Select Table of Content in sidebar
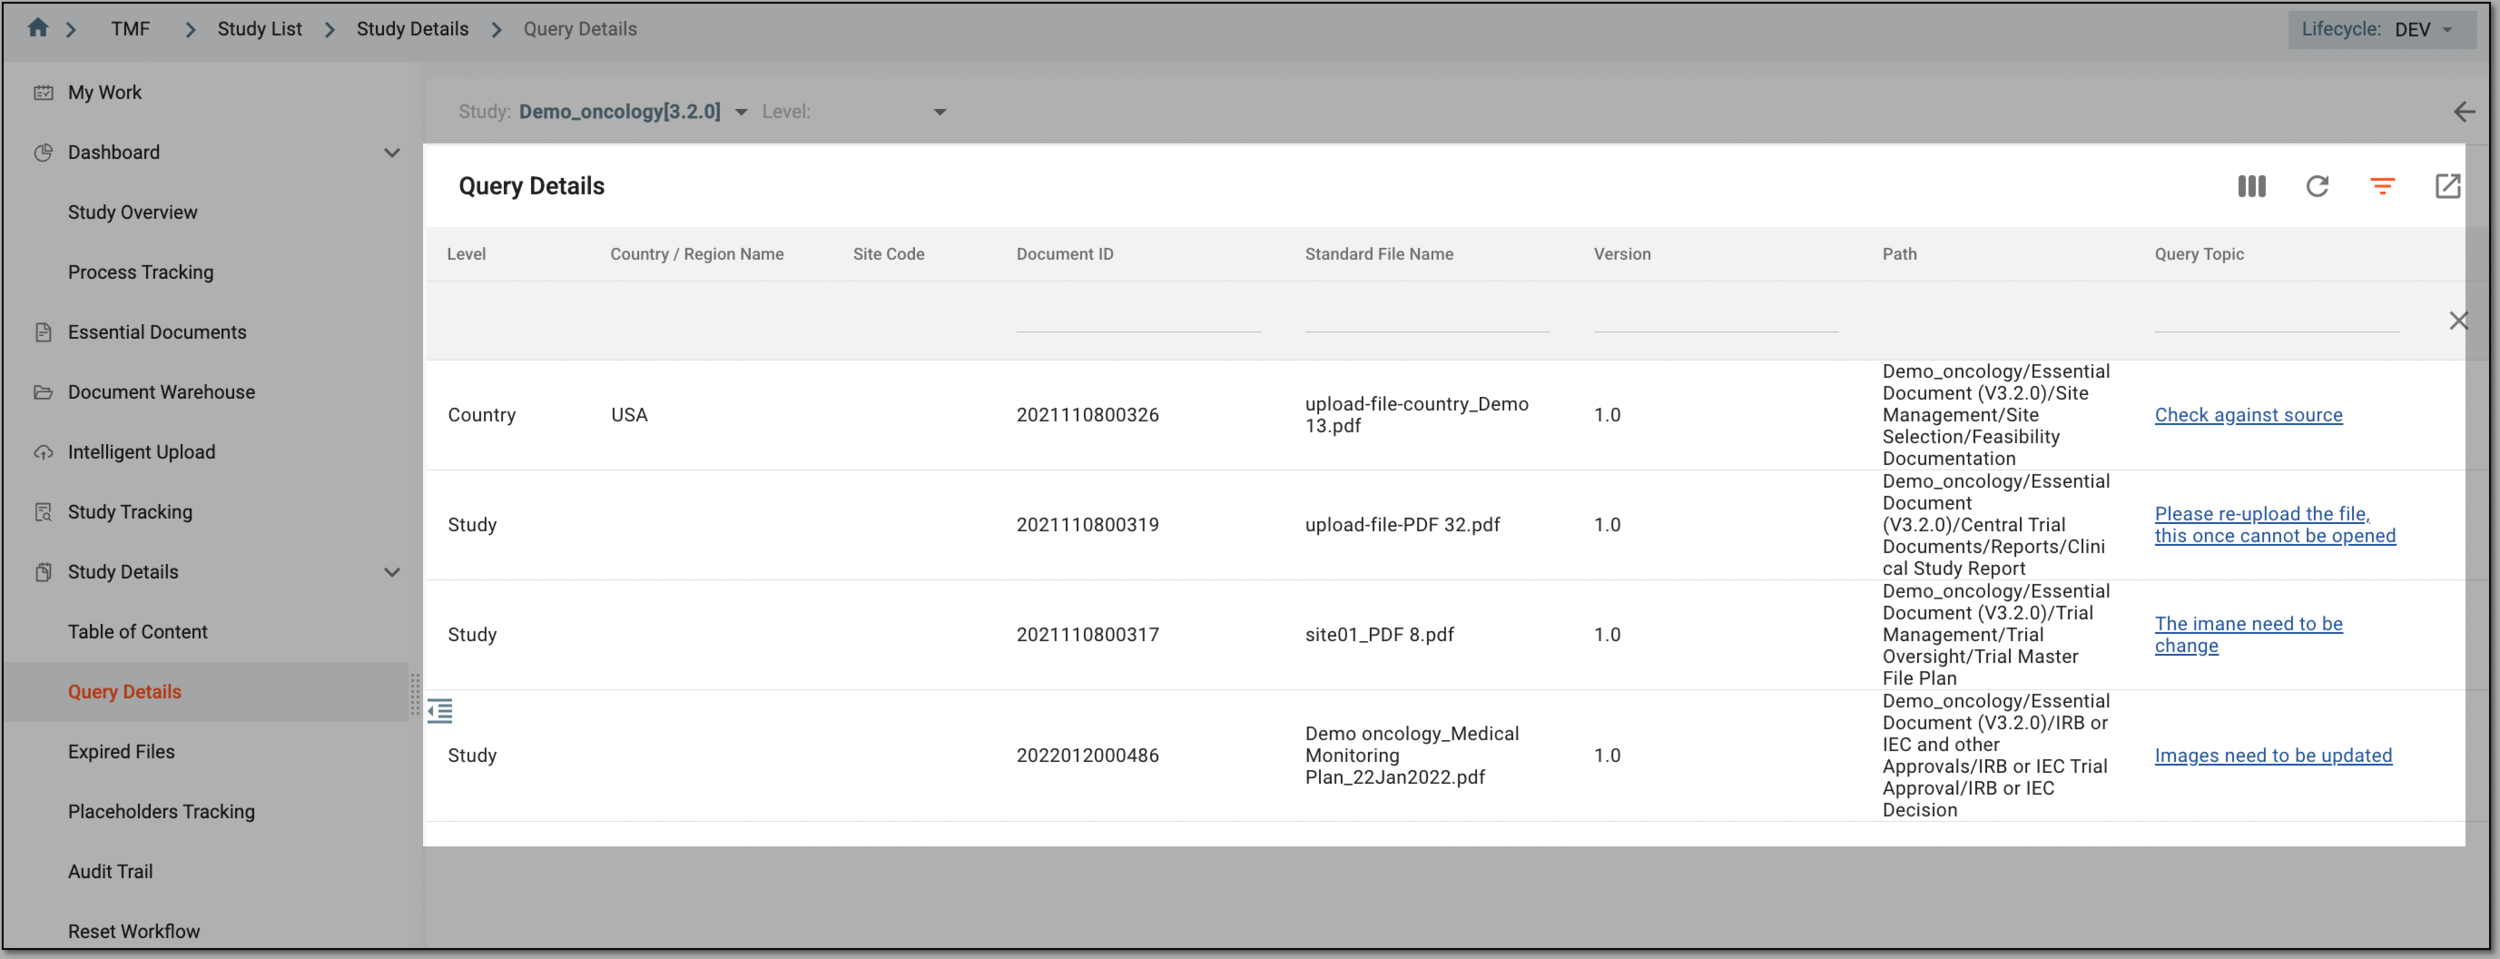This screenshot has height=959, width=2500. tap(137, 632)
